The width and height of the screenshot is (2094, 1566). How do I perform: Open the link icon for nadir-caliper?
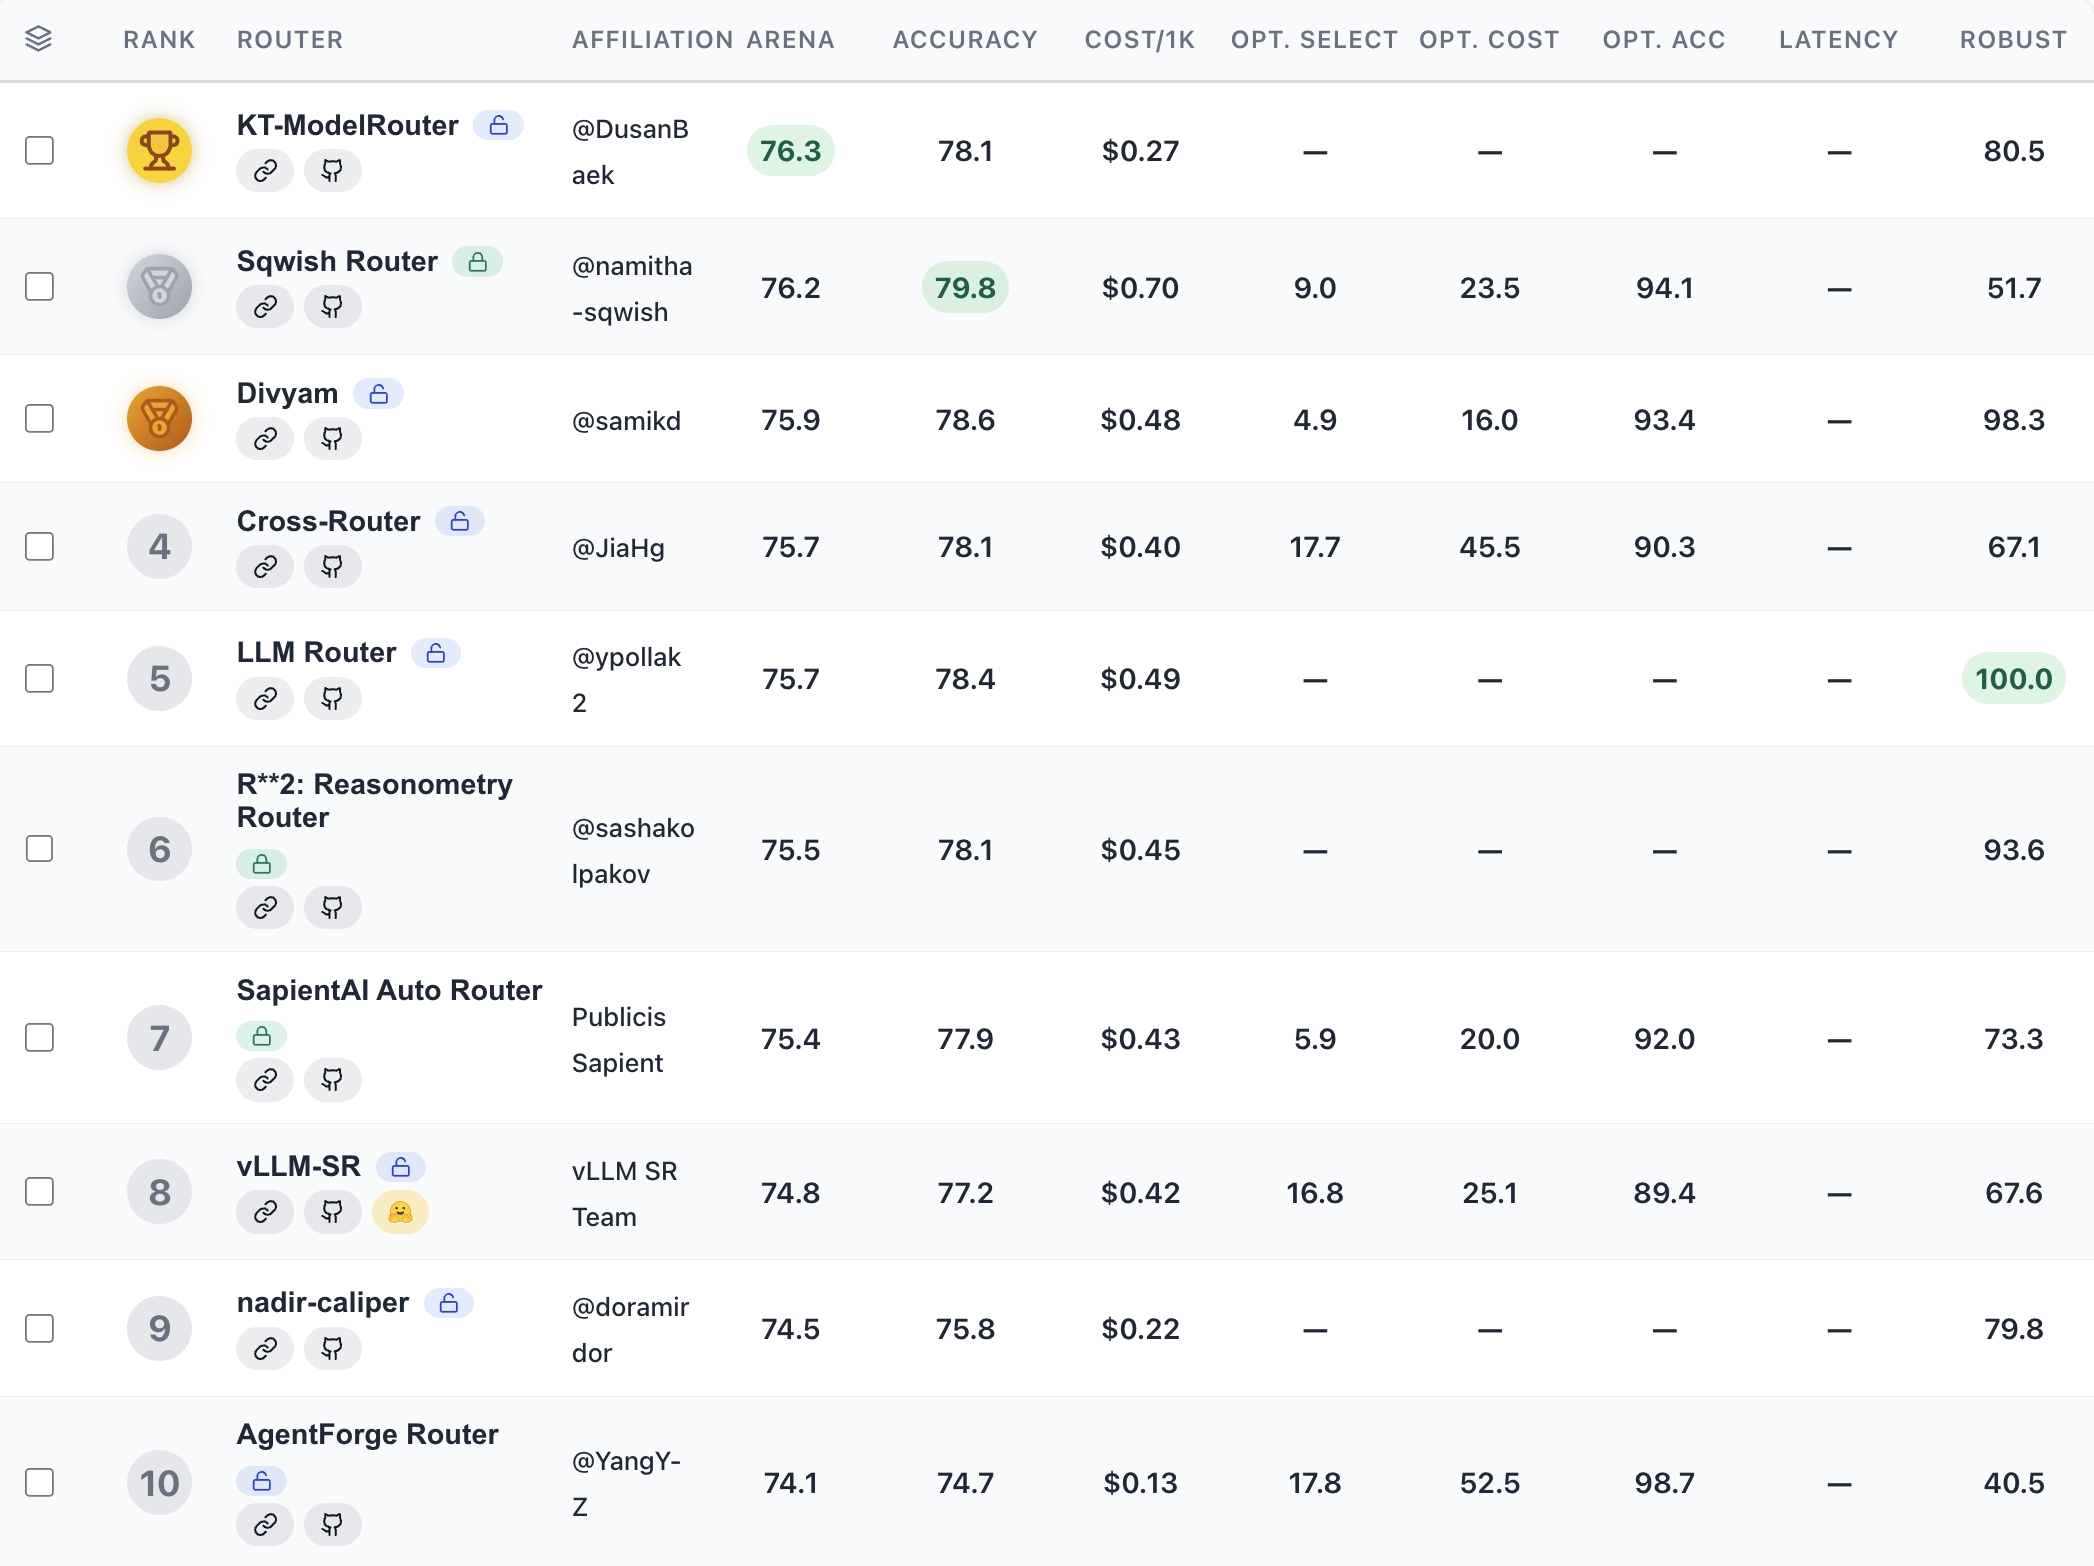265,1349
